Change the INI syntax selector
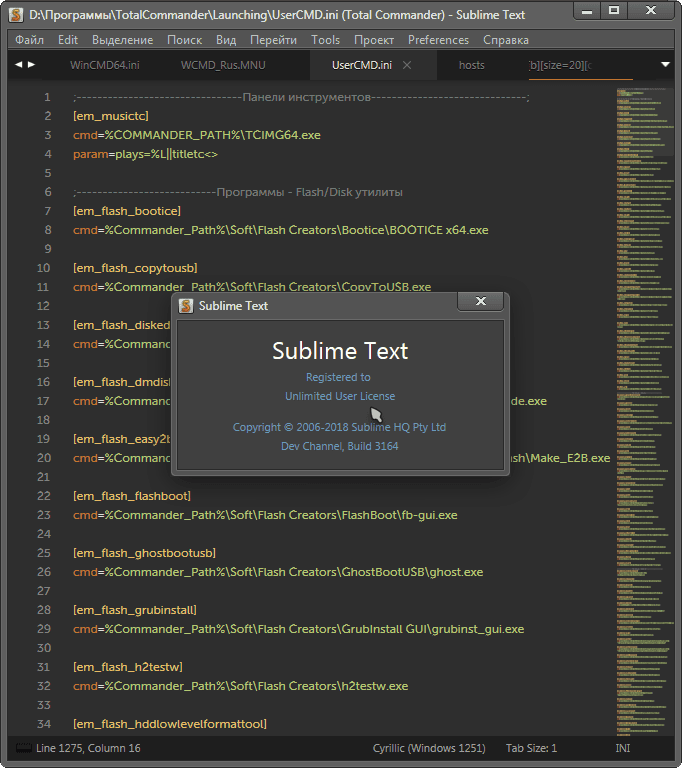 623,748
